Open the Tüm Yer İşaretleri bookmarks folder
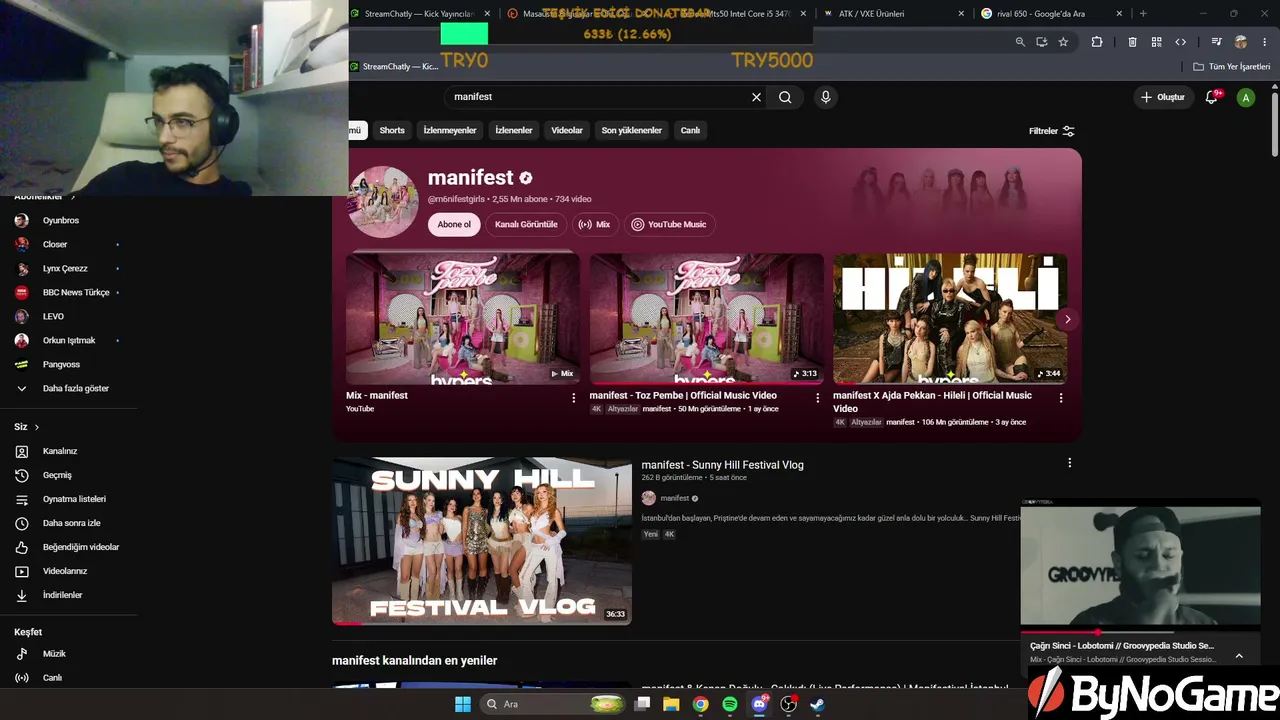The width and height of the screenshot is (1280, 720). pos(1231,66)
